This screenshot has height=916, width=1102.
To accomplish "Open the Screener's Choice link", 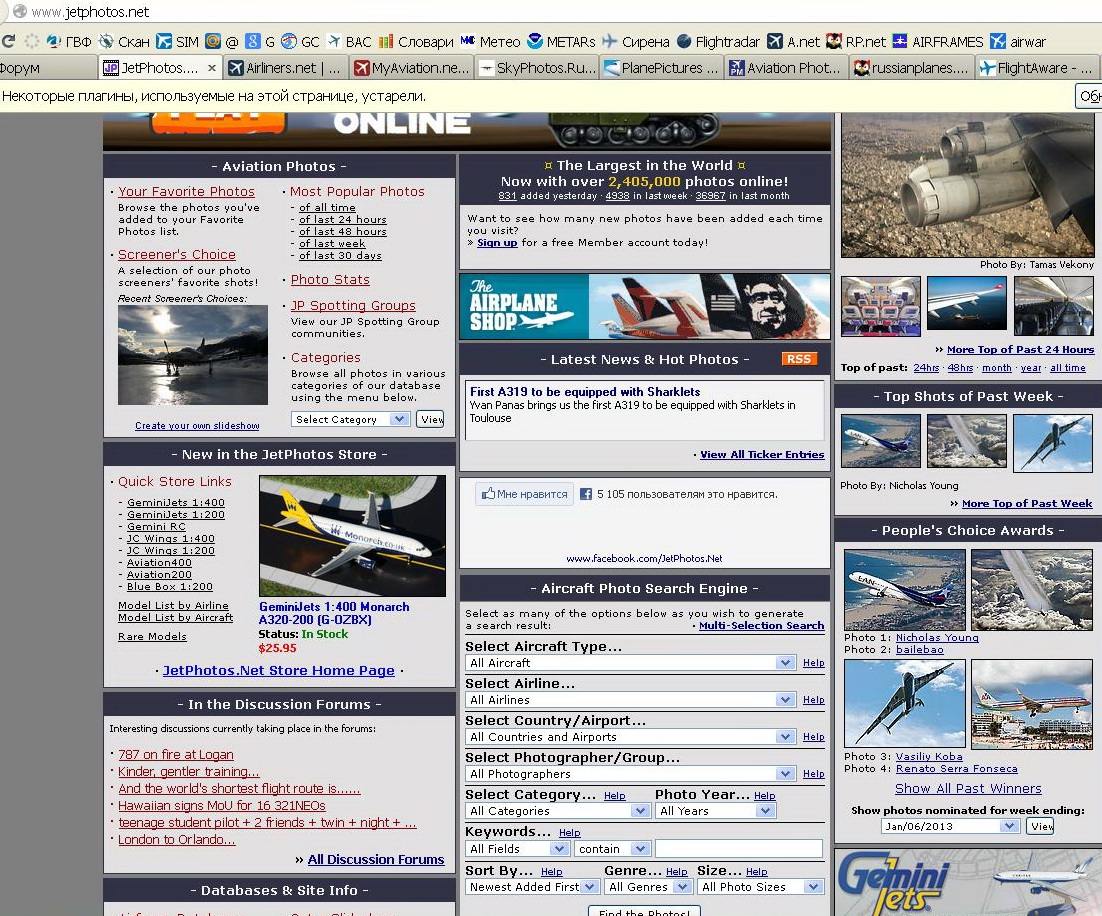I will tap(176, 254).
